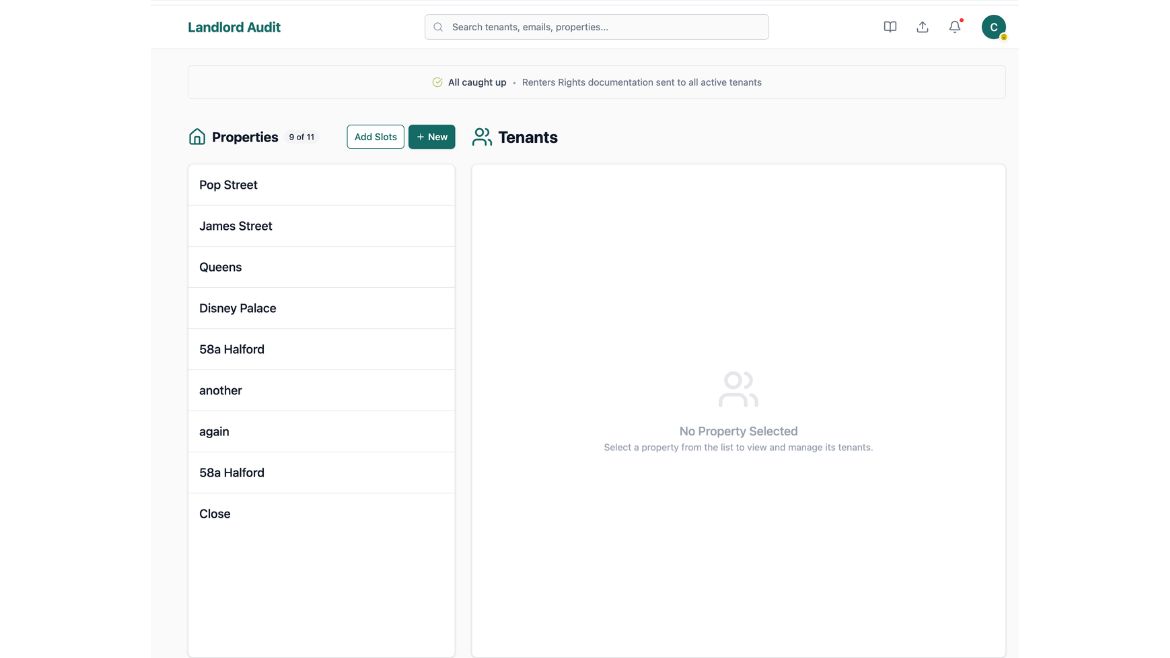Click the house icon beside Properties

pyautogui.click(x=197, y=137)
